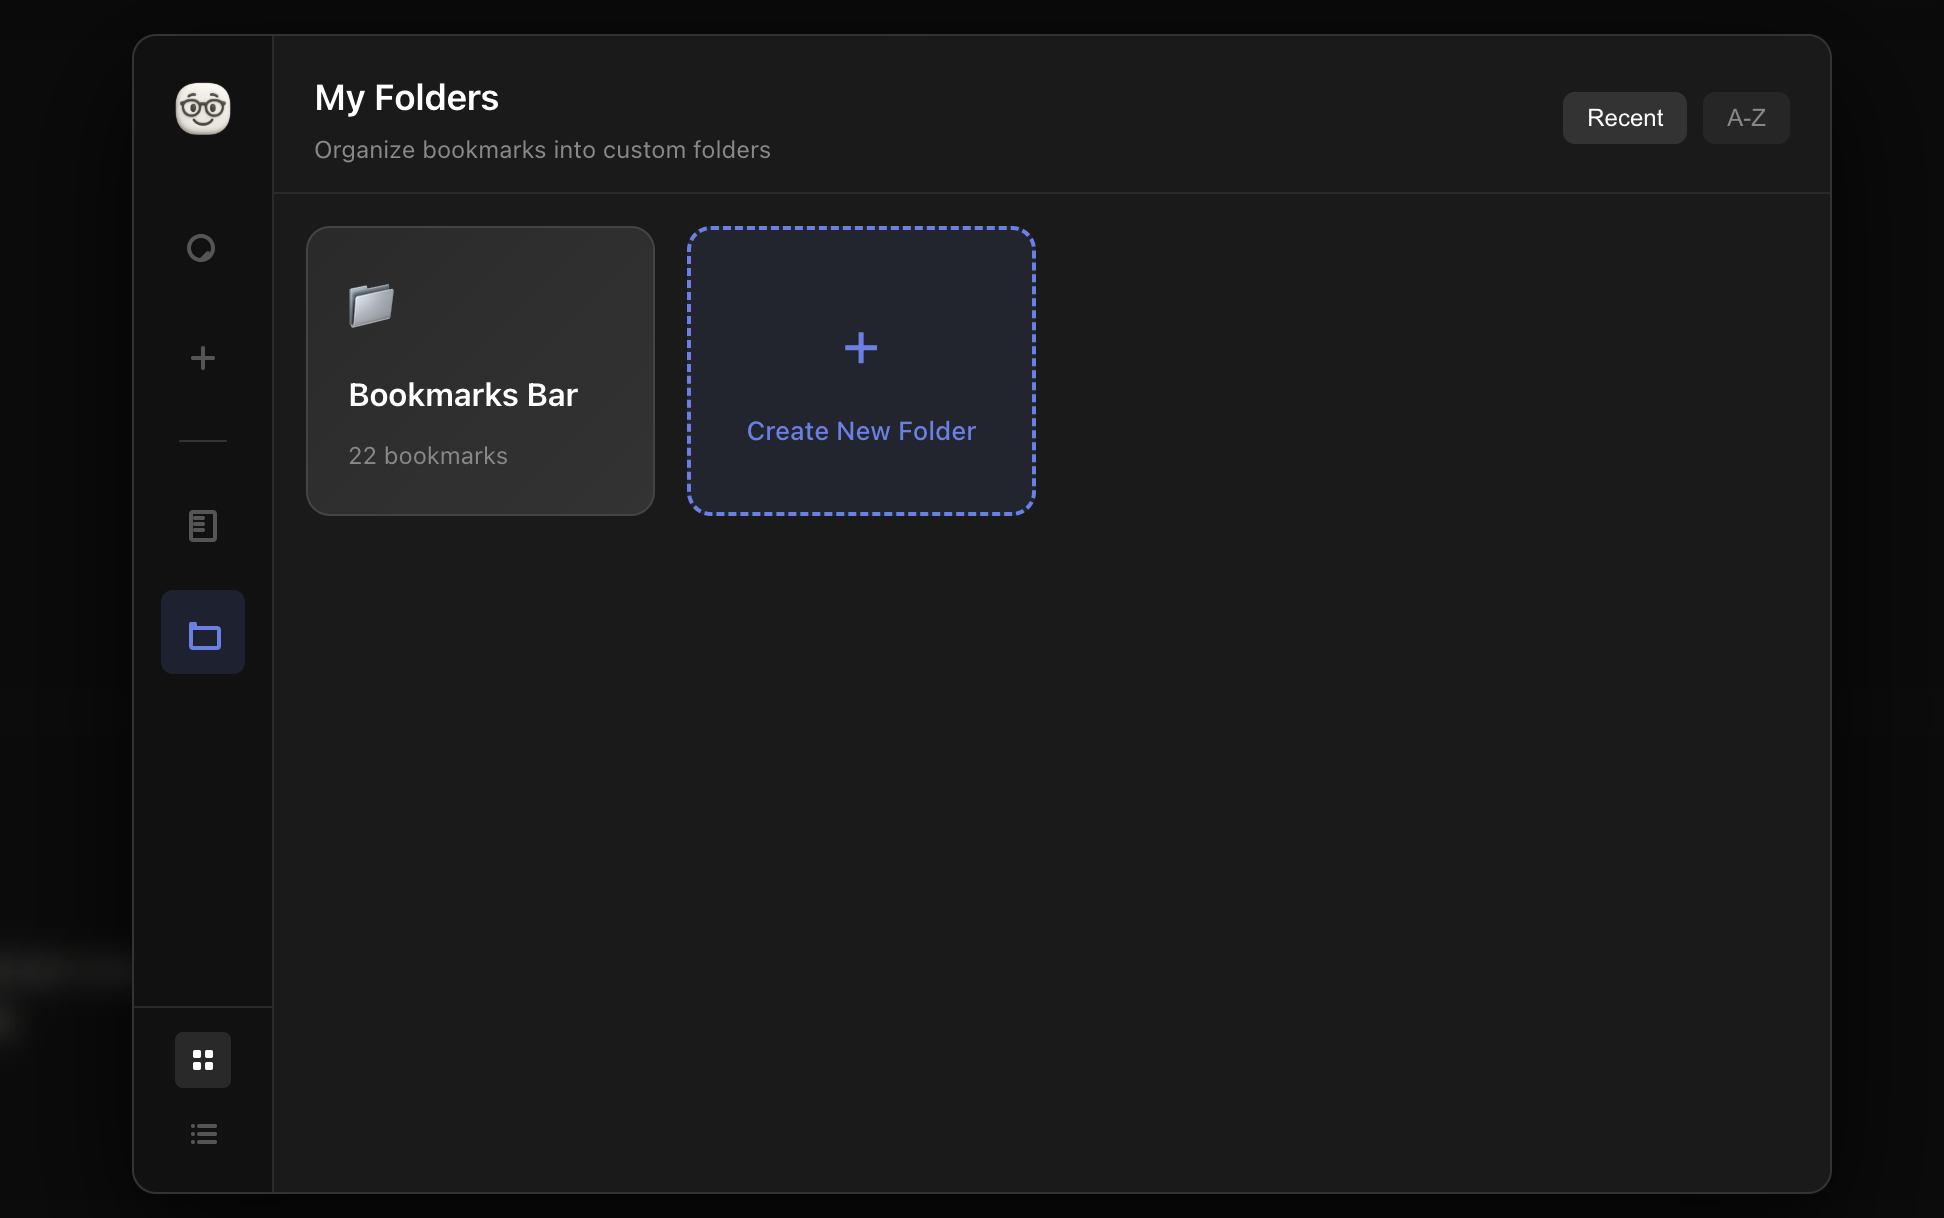Click the plus sign above Create New Folder
1944x1218 pixels.
[861, 348]
